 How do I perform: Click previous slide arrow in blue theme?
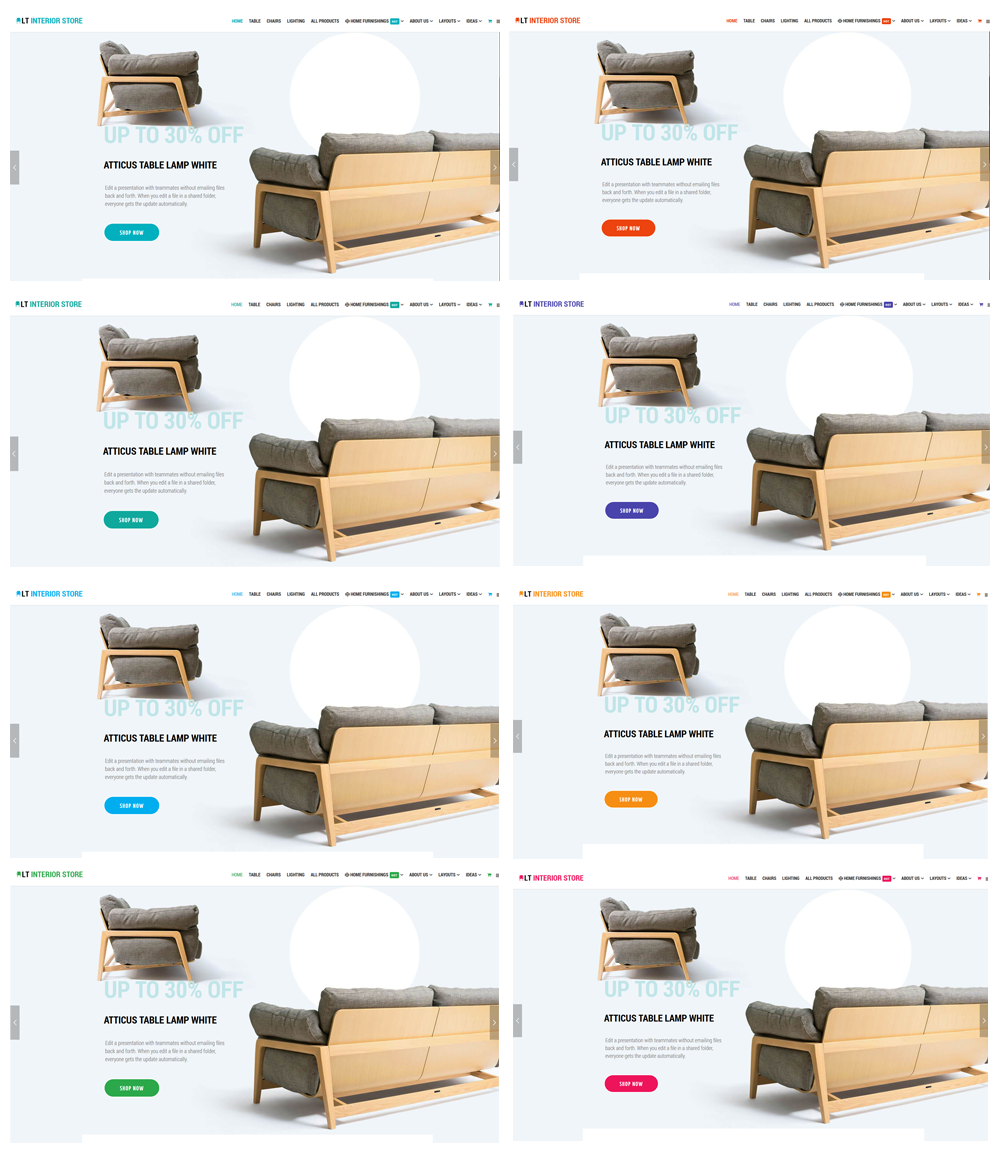[14, 741]
